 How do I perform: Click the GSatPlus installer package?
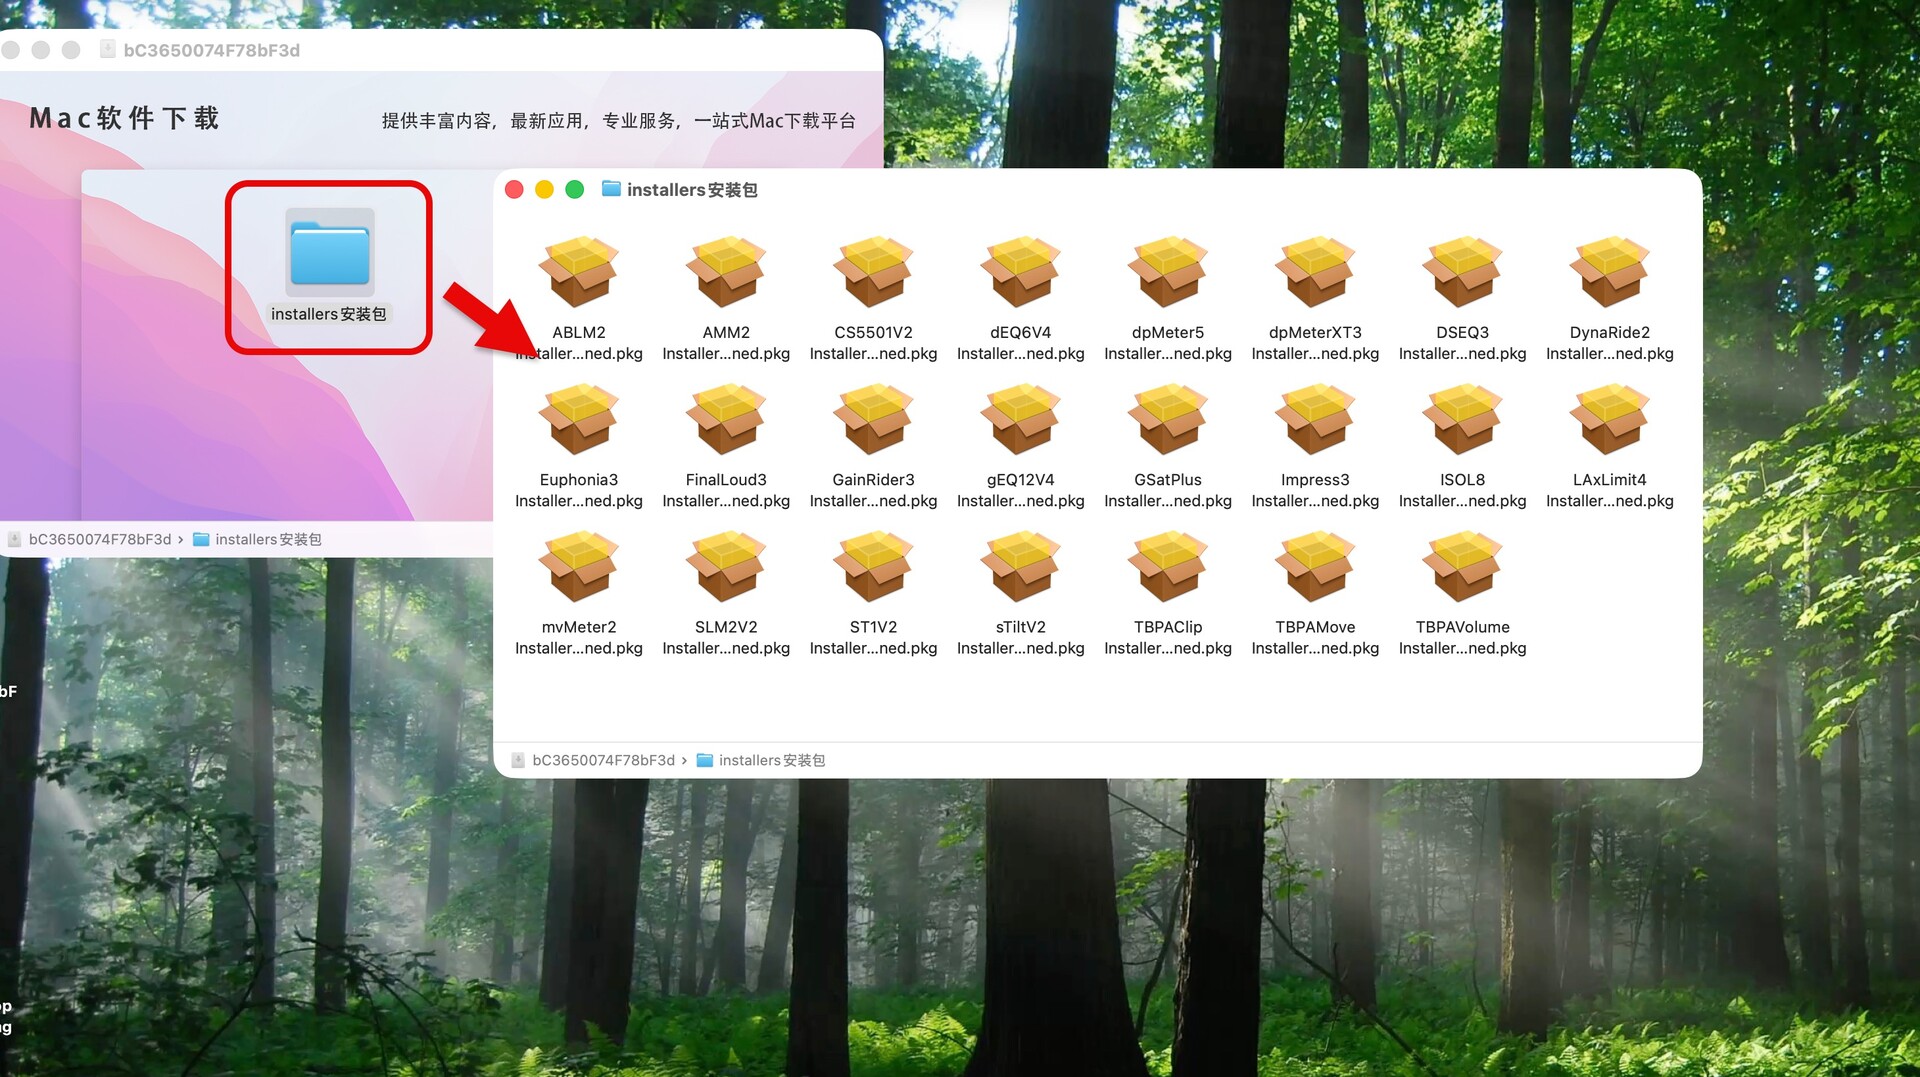click(1167, 420)
